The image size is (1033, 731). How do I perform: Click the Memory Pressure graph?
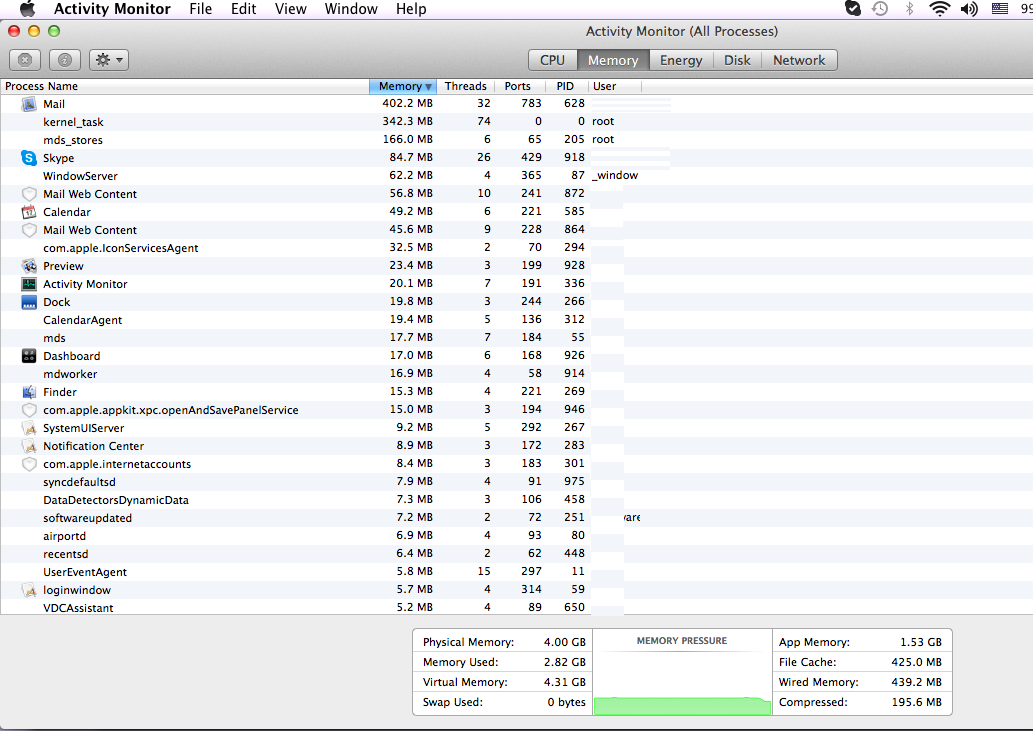pos(682,672)
